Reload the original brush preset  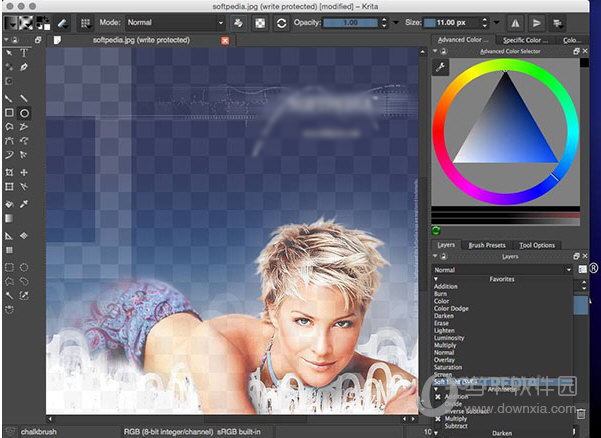click(x=281, y=23)
